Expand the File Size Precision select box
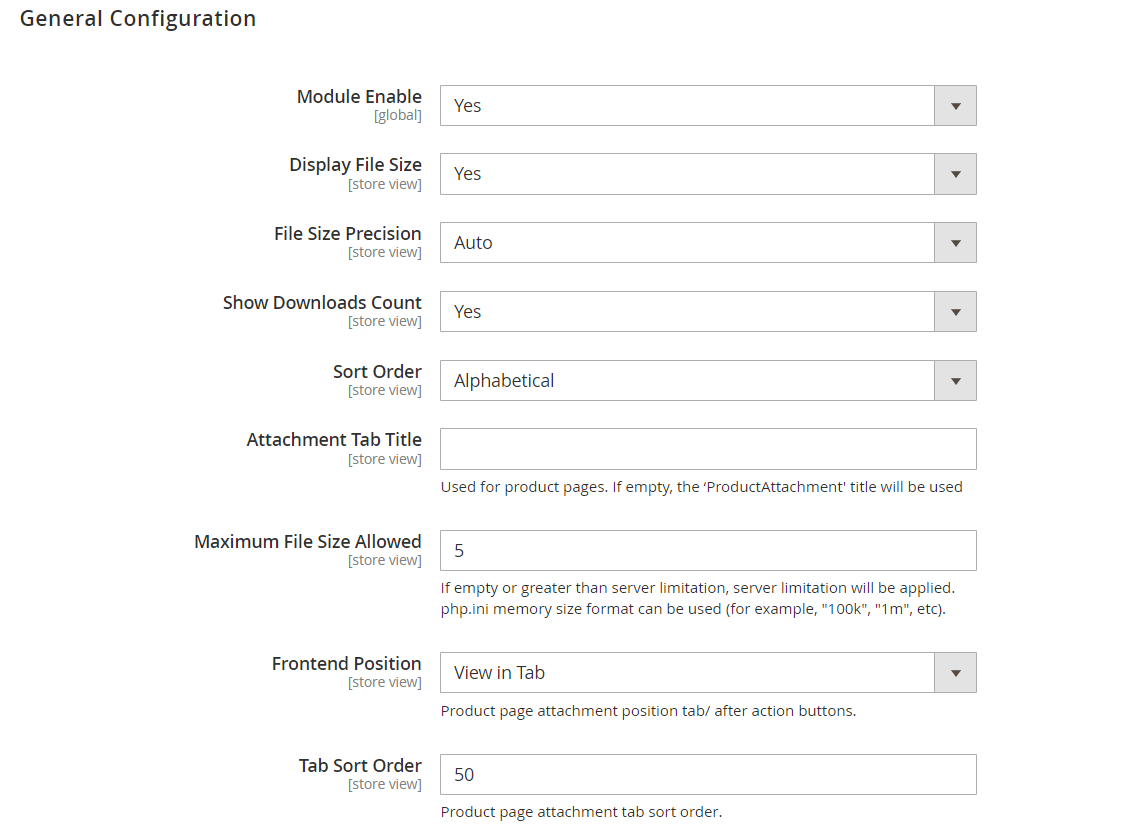The width and height of the screenshot is (1139, 837). (707, 243)
